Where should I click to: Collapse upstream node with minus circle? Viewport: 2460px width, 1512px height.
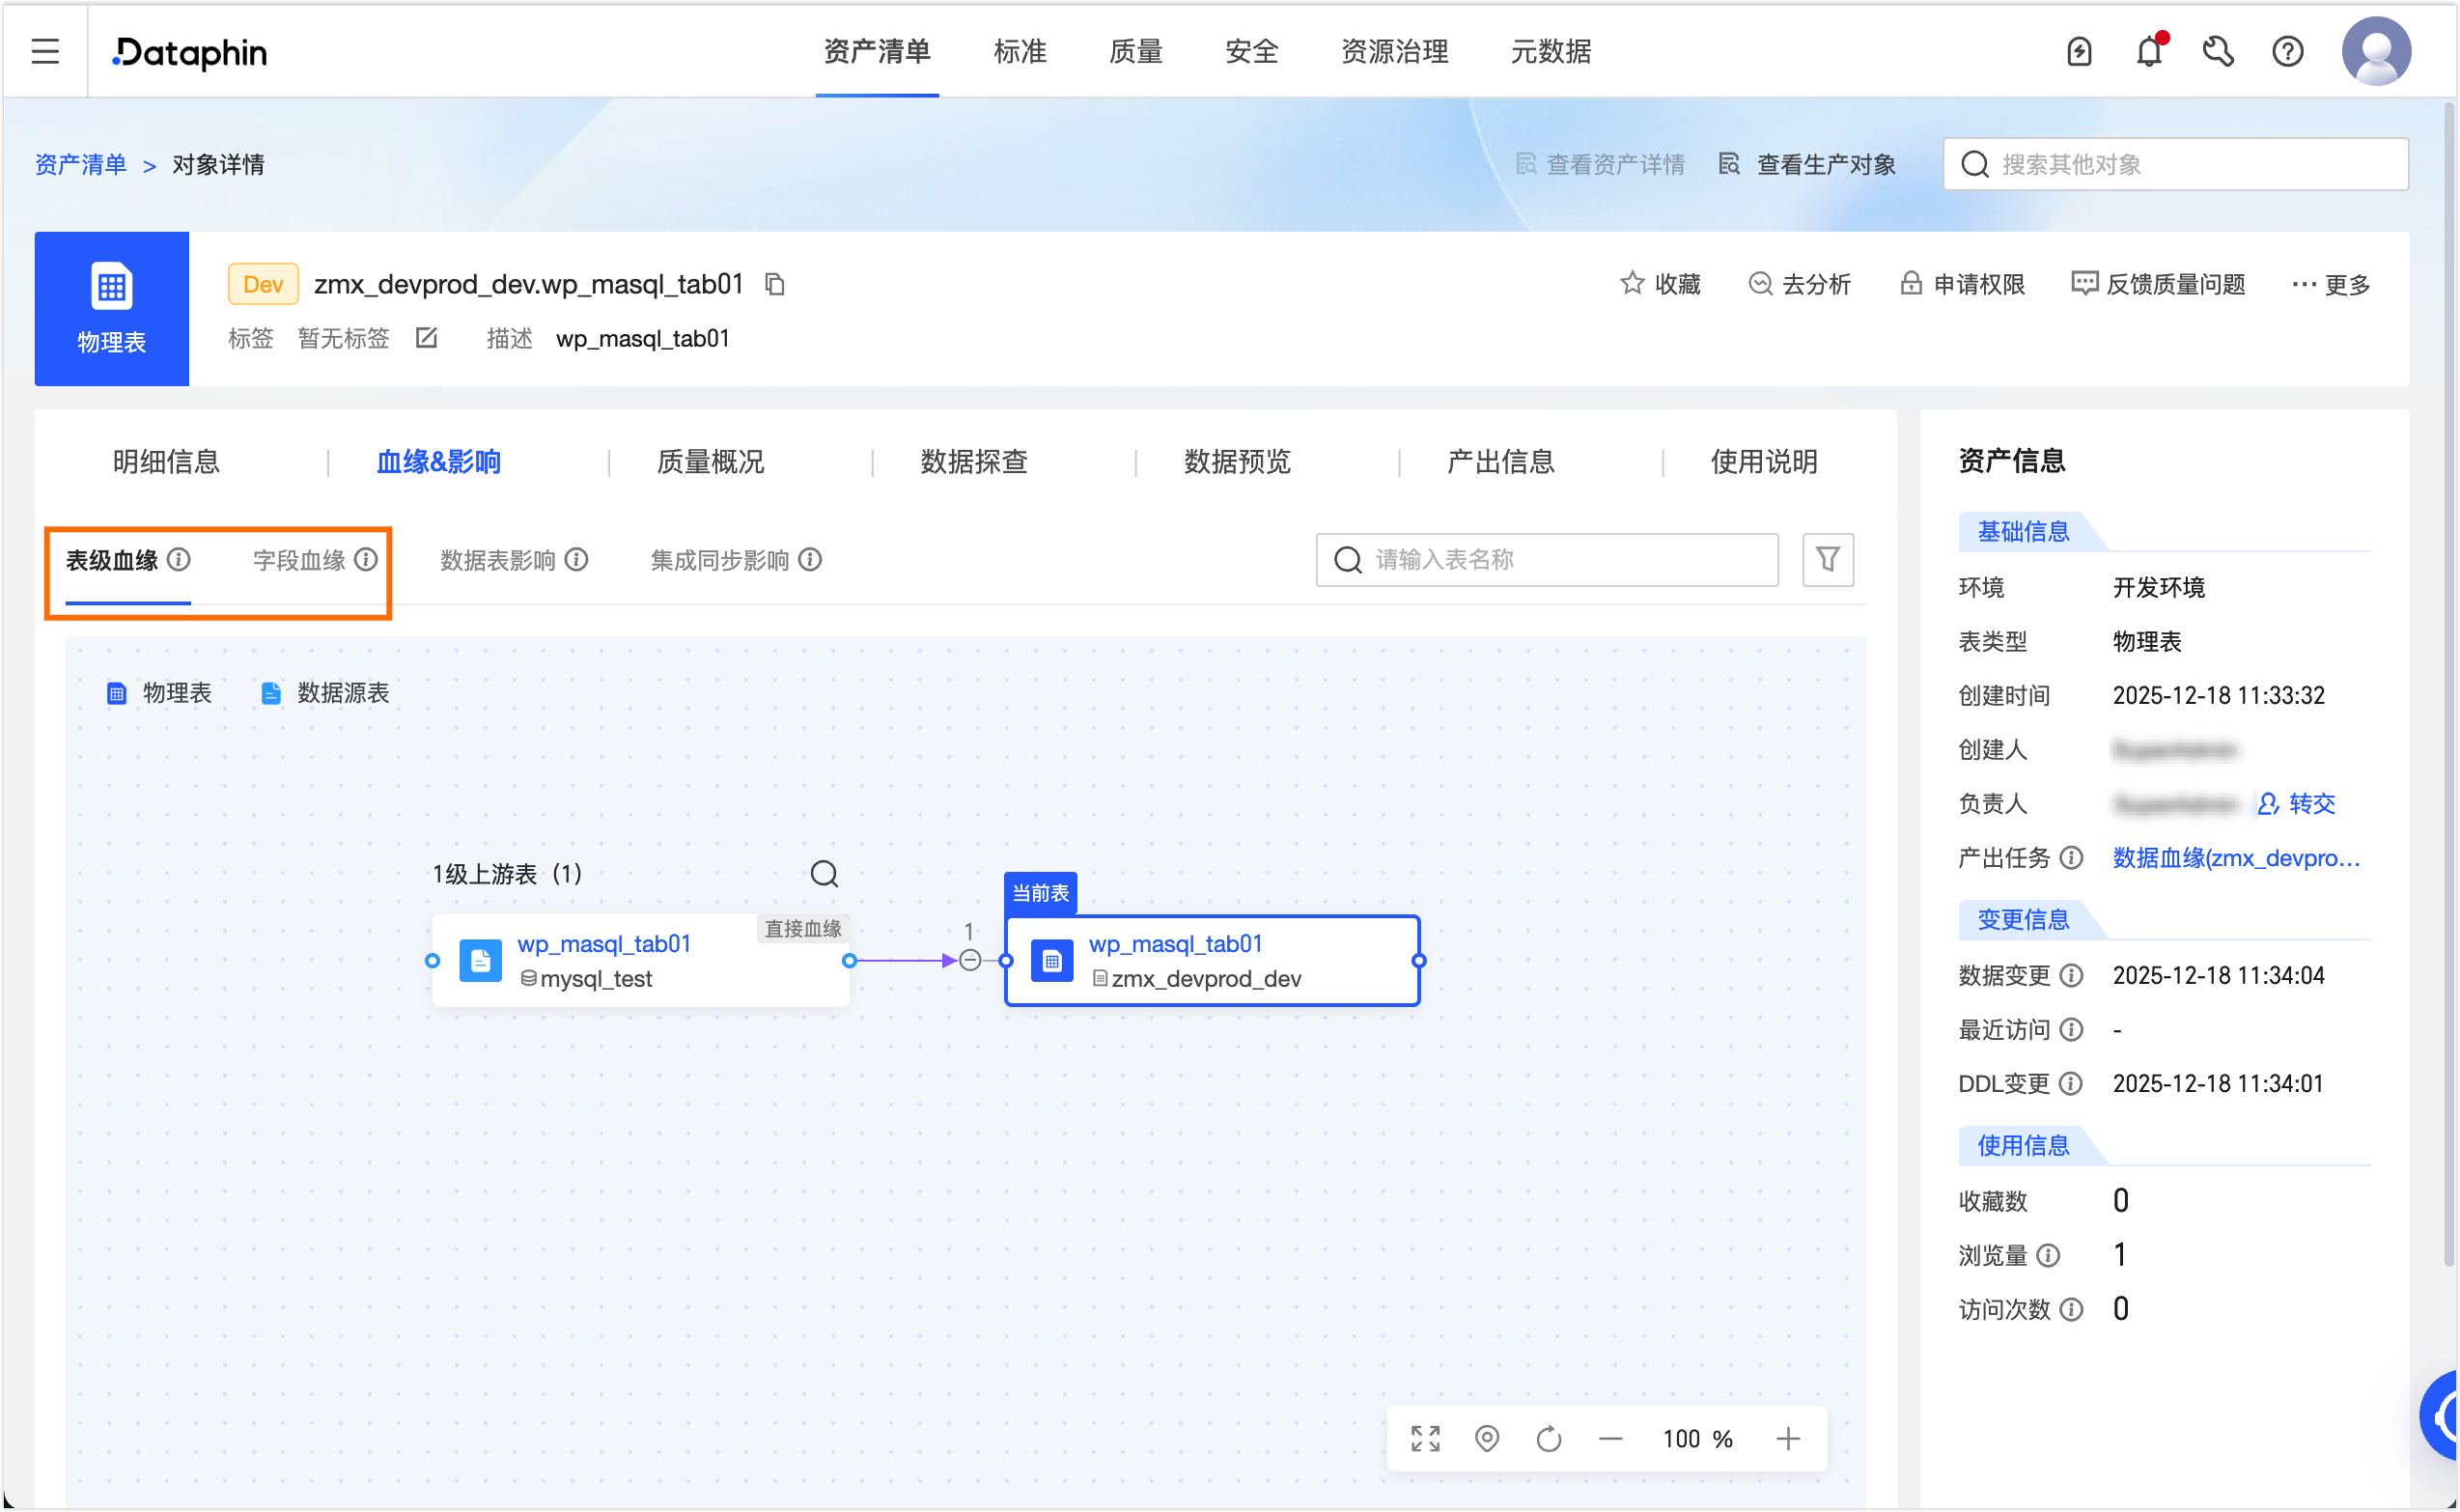click(970, 961)
